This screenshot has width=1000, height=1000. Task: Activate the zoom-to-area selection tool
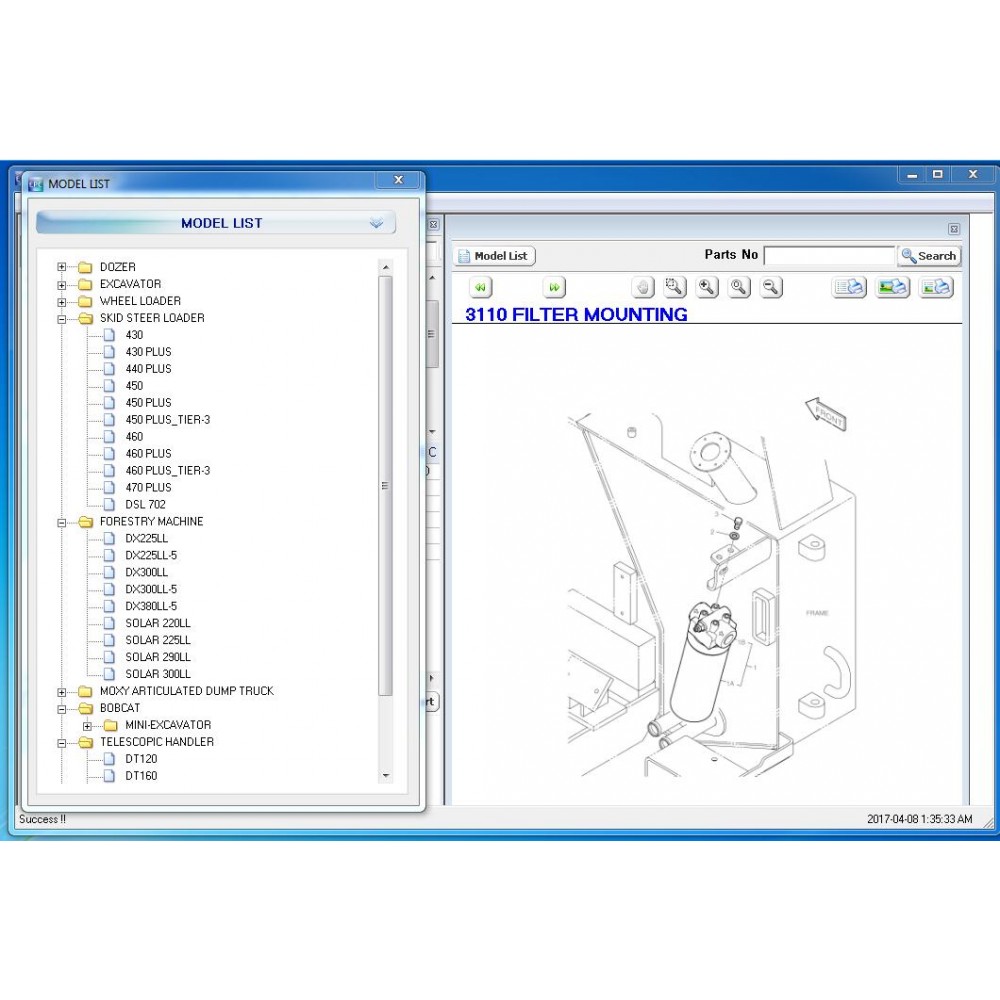(x=675, y=288)
